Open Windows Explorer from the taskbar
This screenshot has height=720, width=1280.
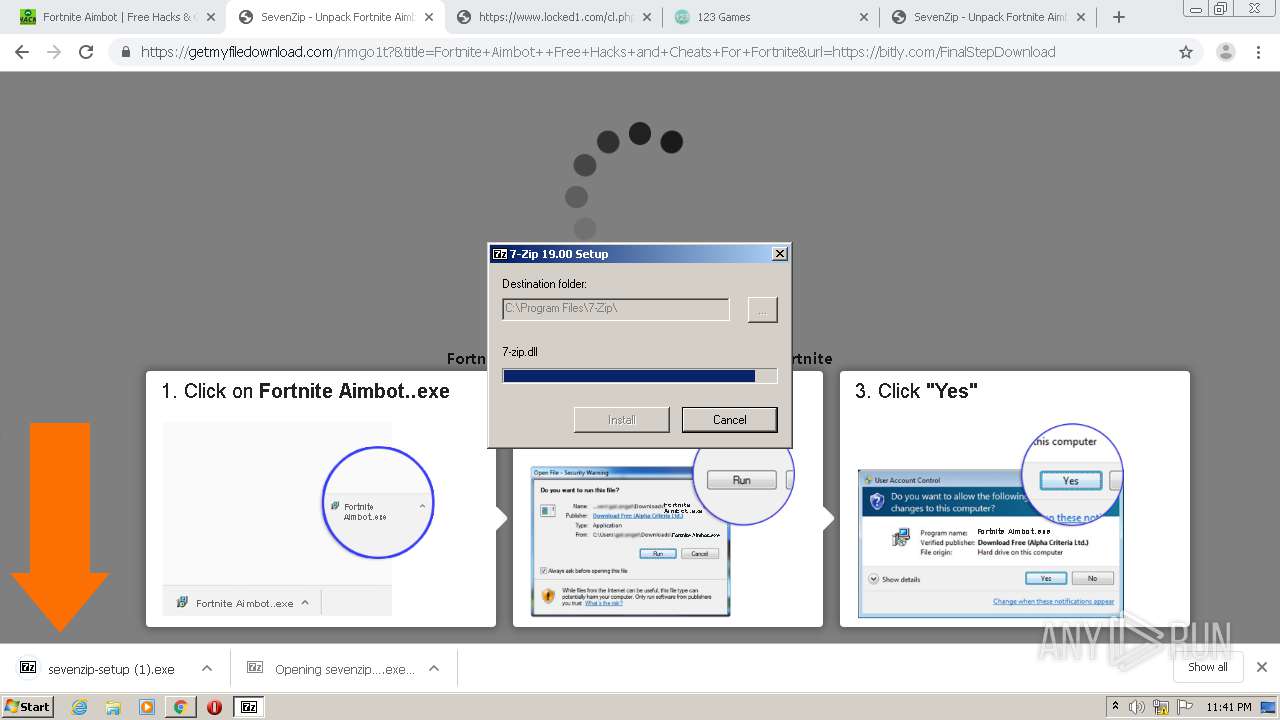coord(113,707)
